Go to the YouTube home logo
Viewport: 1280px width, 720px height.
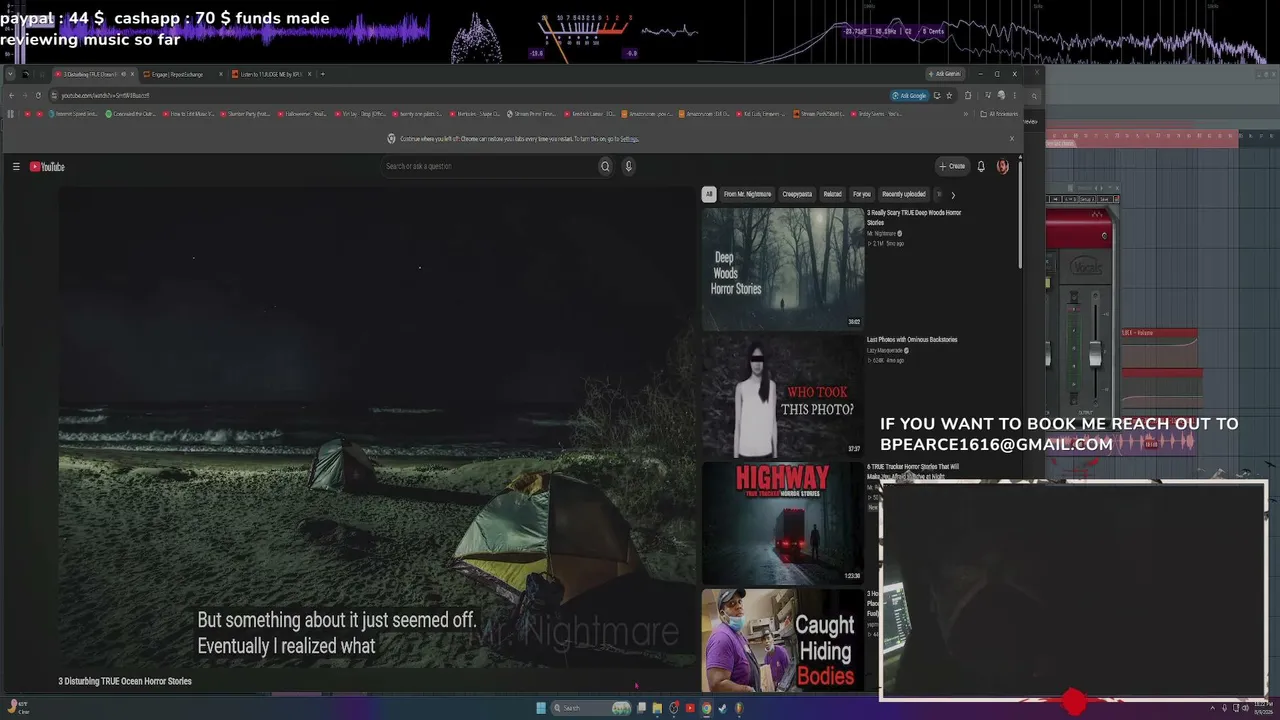pos(47,167)
